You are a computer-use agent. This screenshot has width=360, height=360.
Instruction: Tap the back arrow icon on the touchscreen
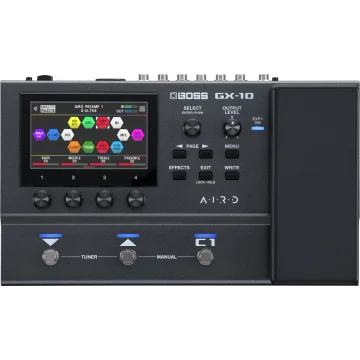[x=35, y=109]
